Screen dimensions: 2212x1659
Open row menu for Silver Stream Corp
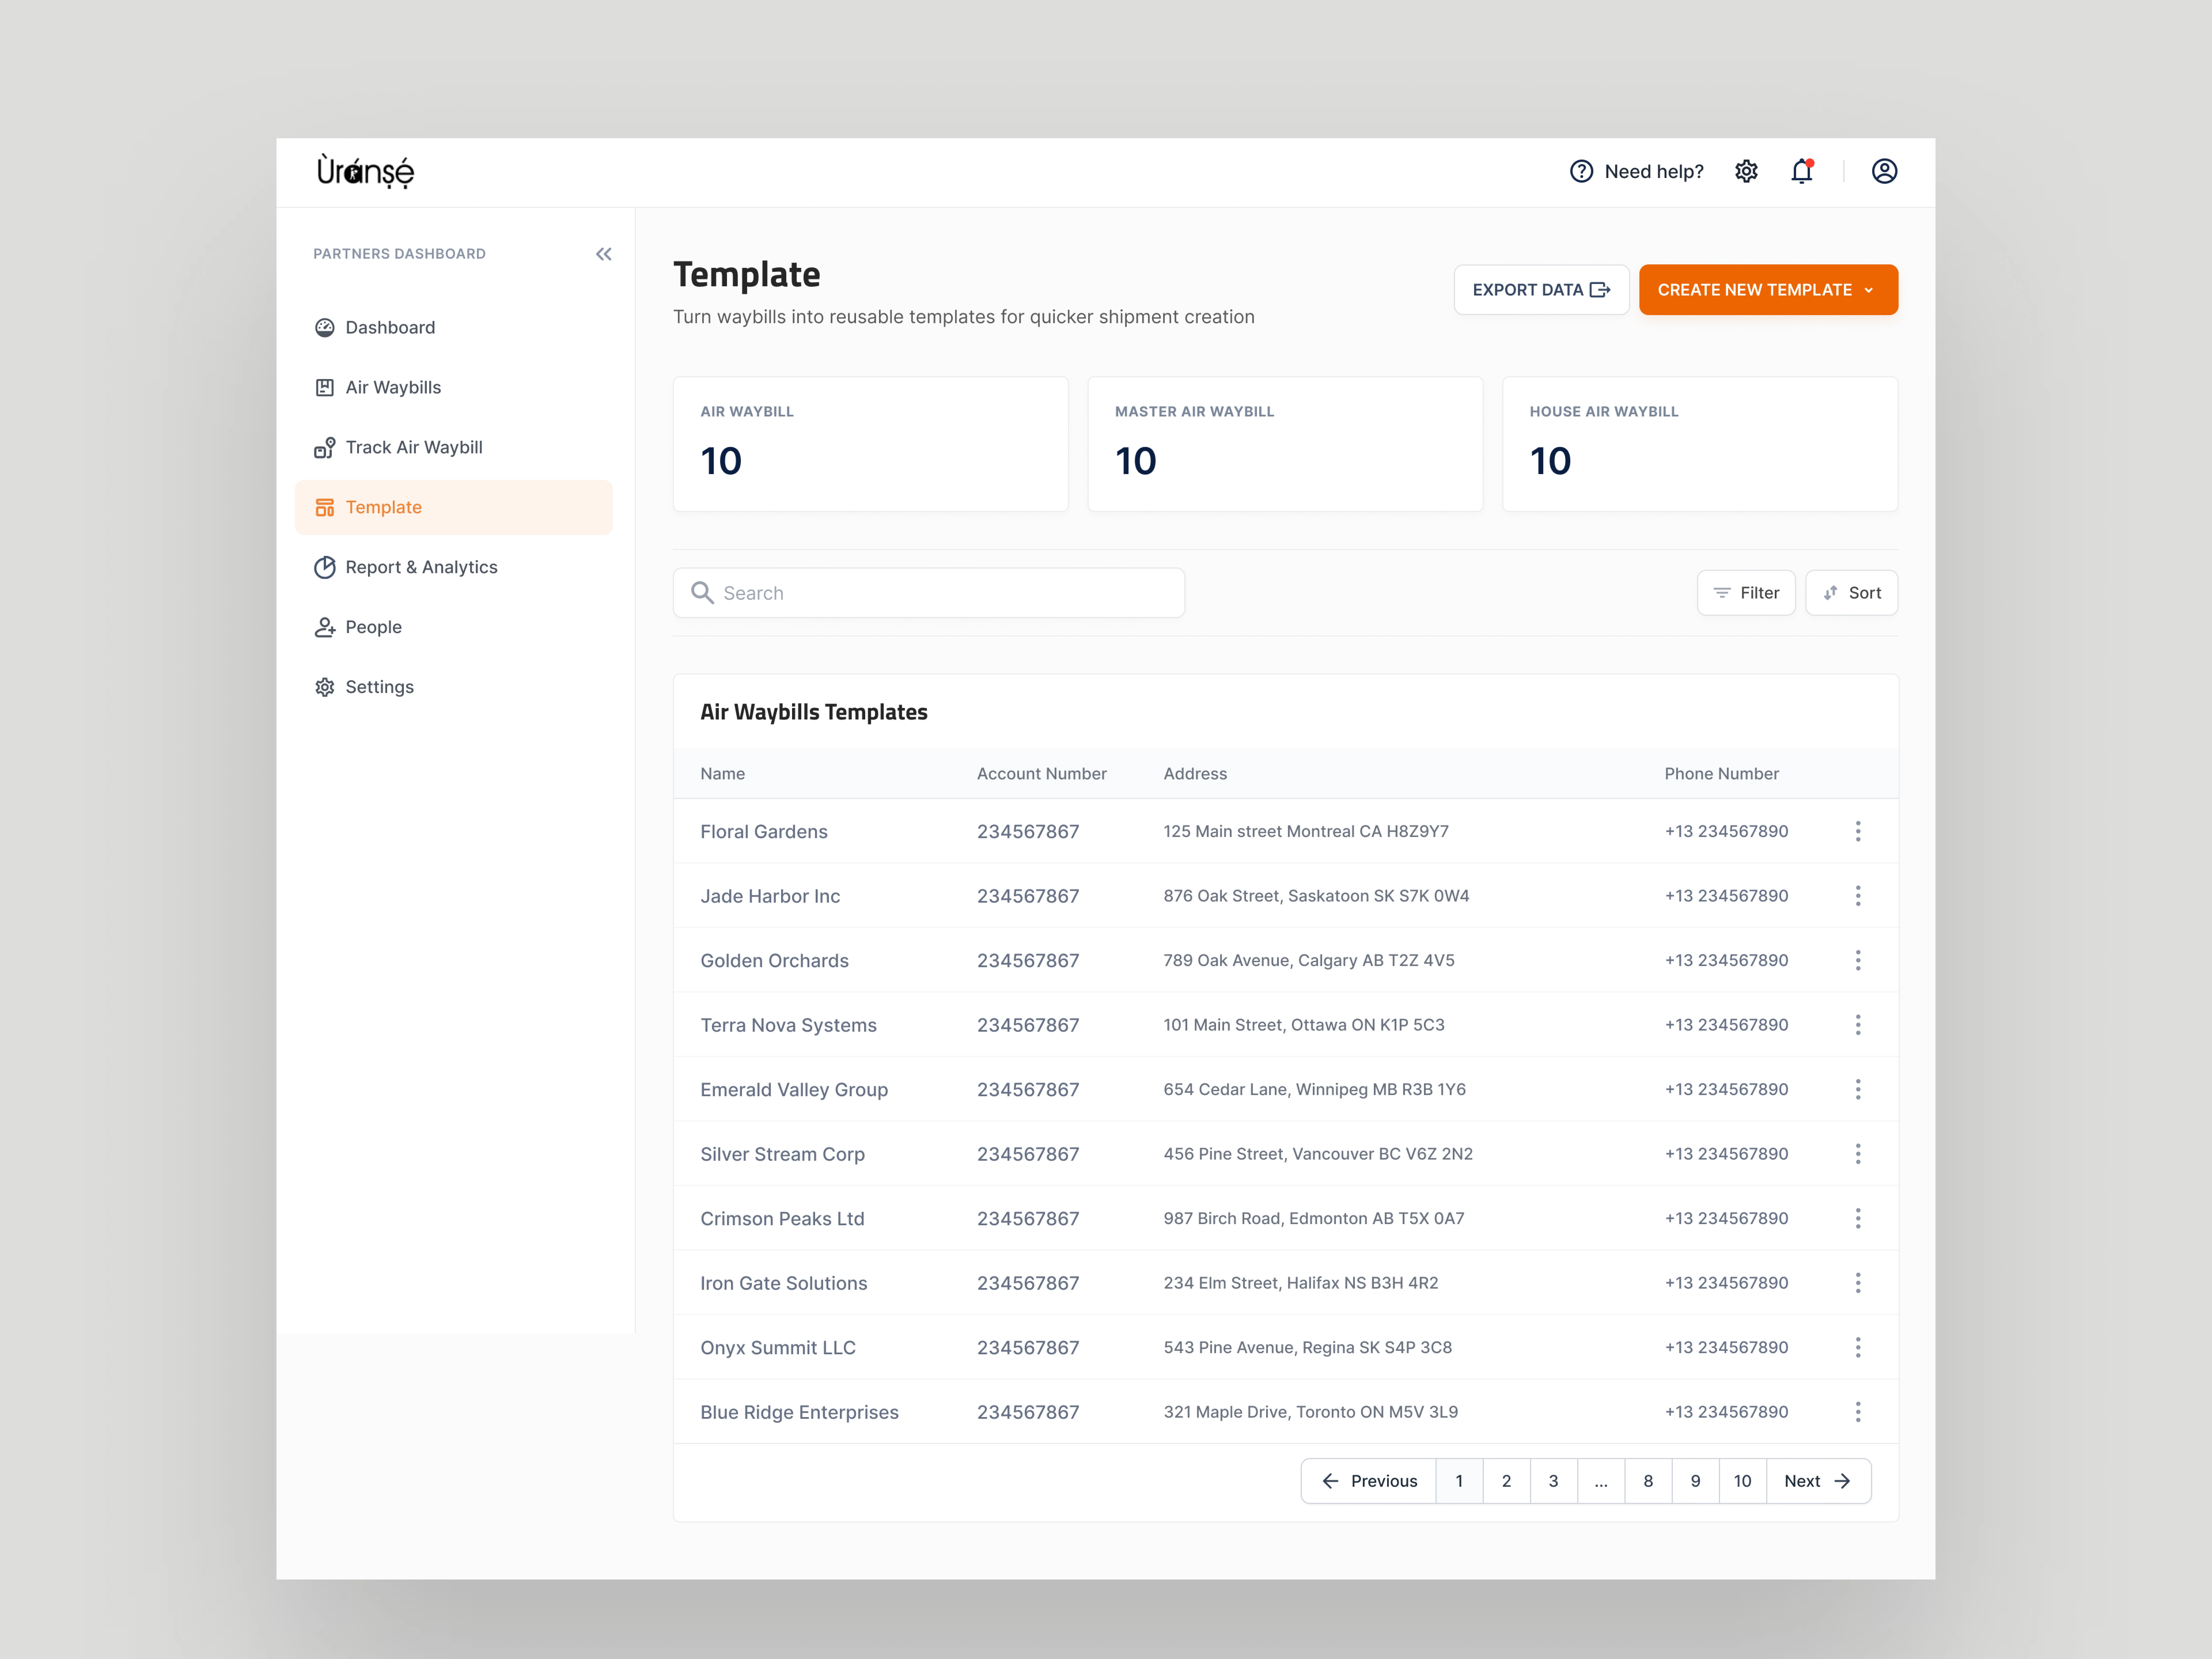point(1858,1154)
